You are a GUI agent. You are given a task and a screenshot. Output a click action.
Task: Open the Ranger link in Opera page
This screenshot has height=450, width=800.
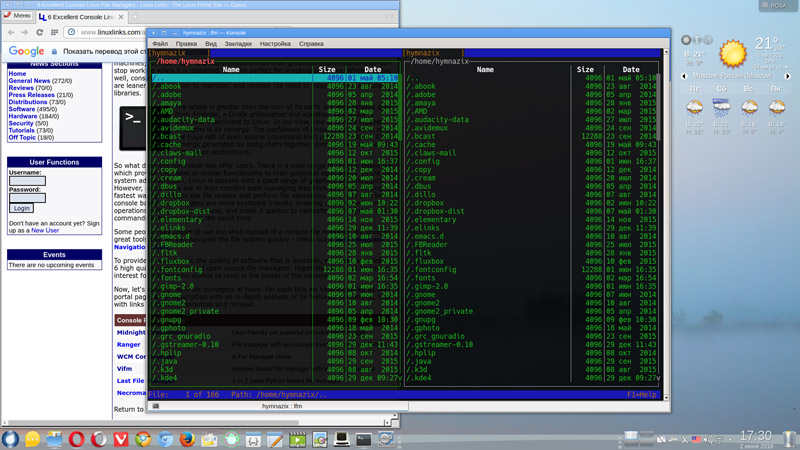coord(128,345)
